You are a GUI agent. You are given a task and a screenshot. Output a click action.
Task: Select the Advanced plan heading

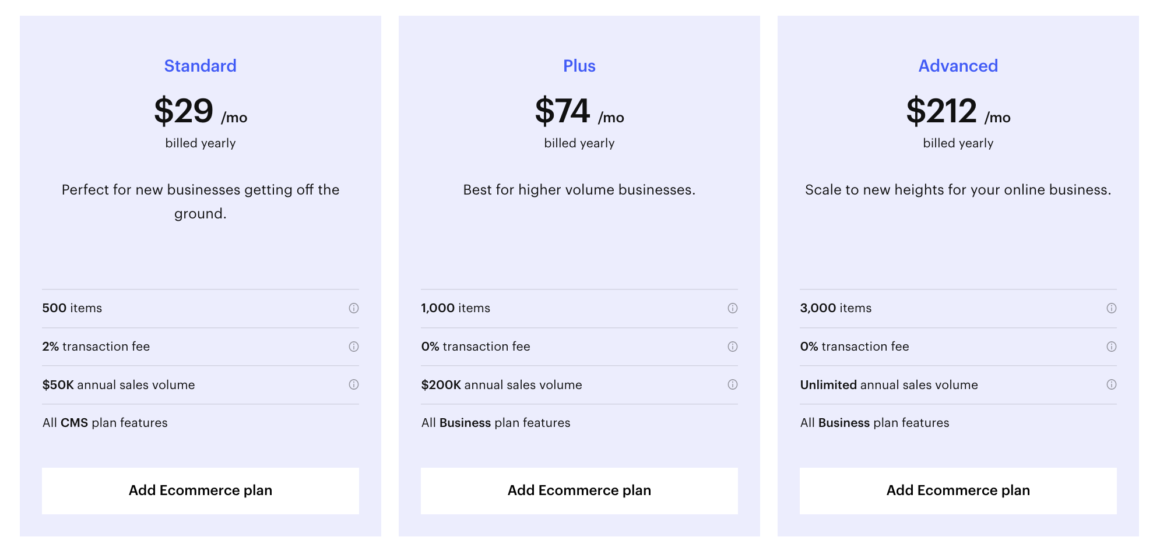point(958,66)
